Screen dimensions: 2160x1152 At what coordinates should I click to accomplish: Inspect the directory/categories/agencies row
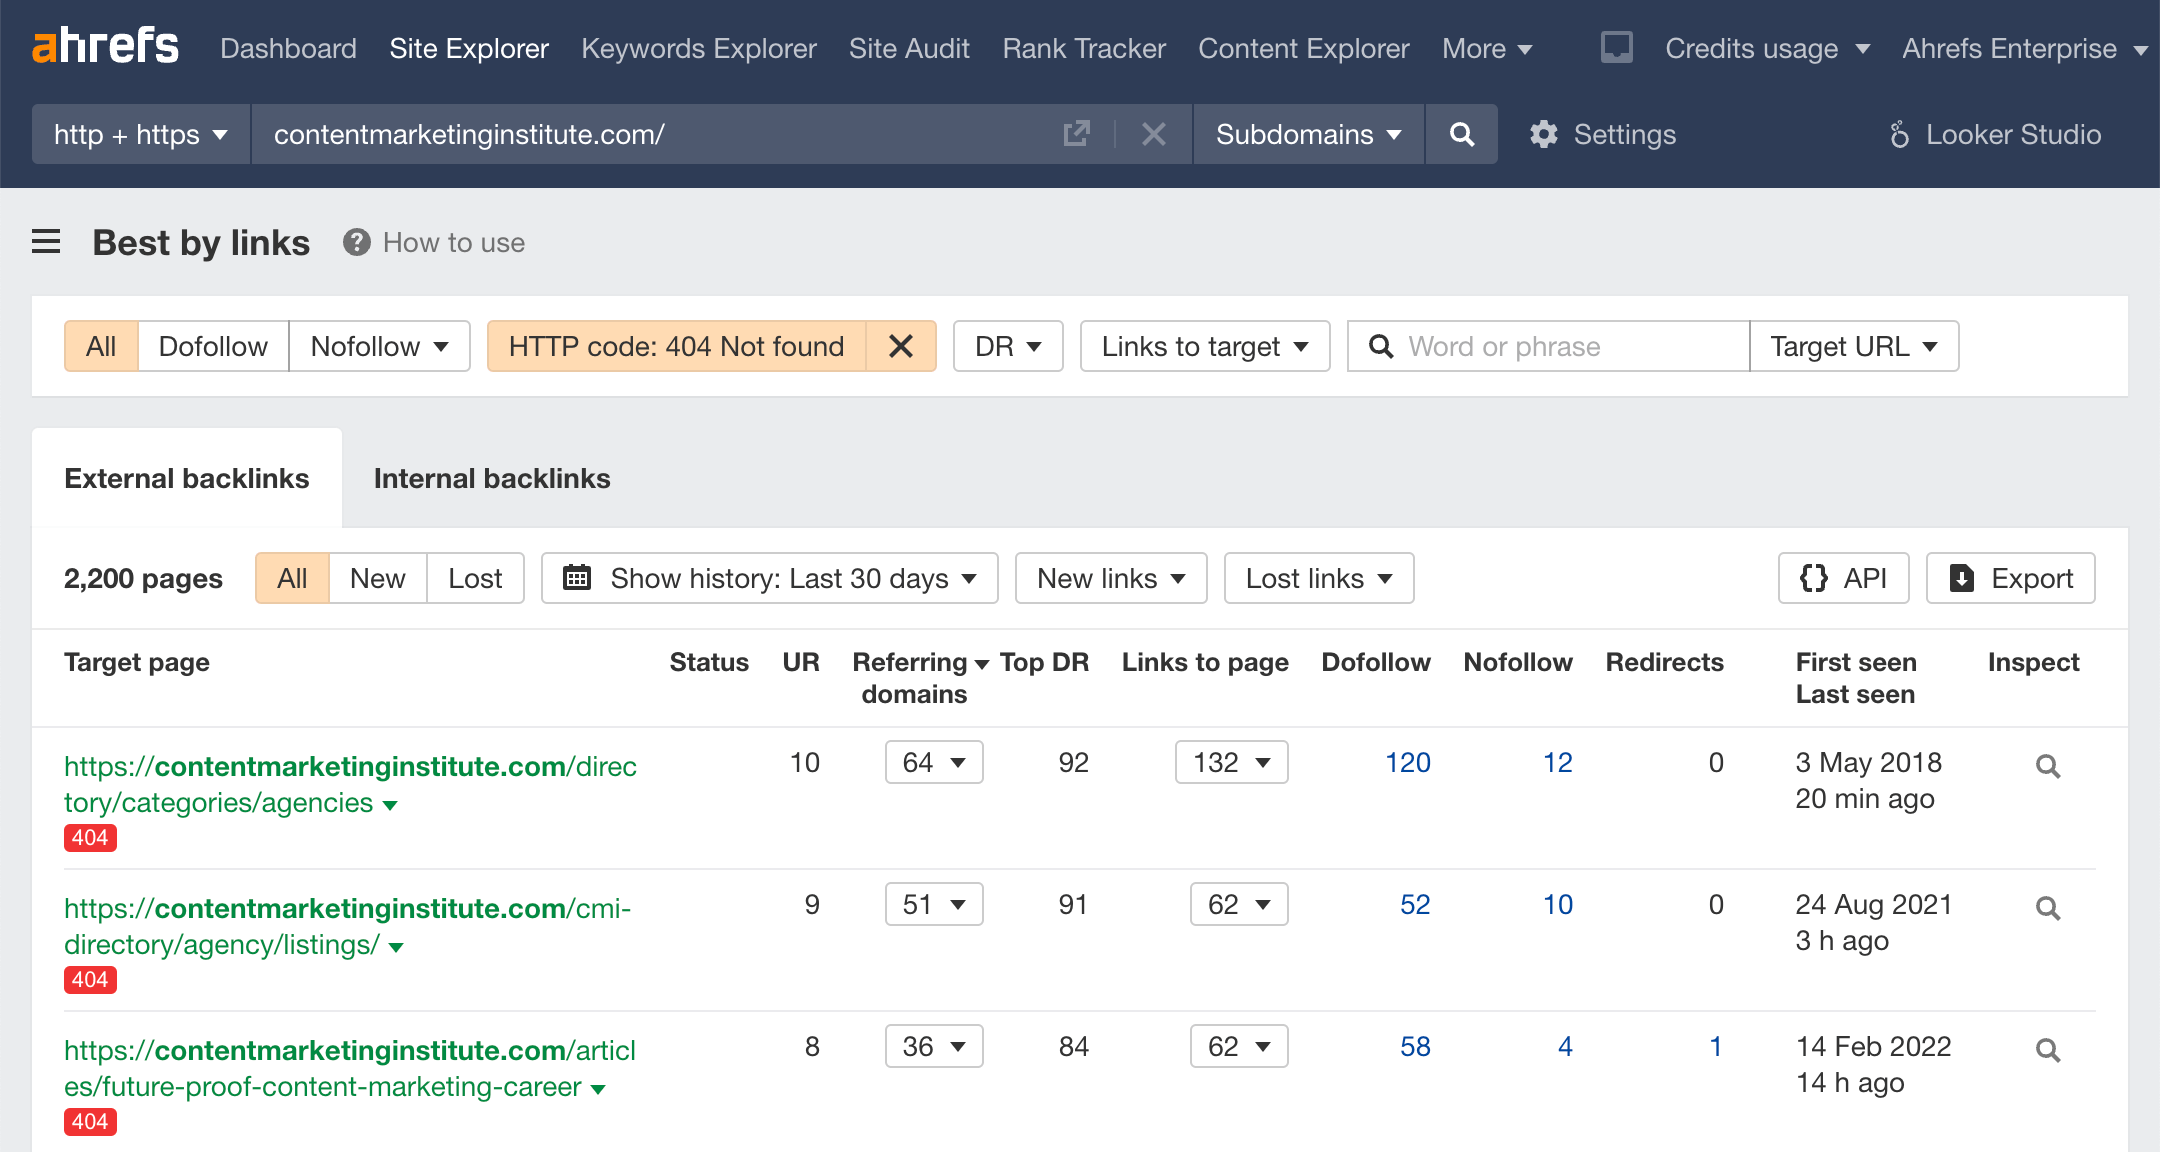pyautogui.click(x=2047, y=767)
